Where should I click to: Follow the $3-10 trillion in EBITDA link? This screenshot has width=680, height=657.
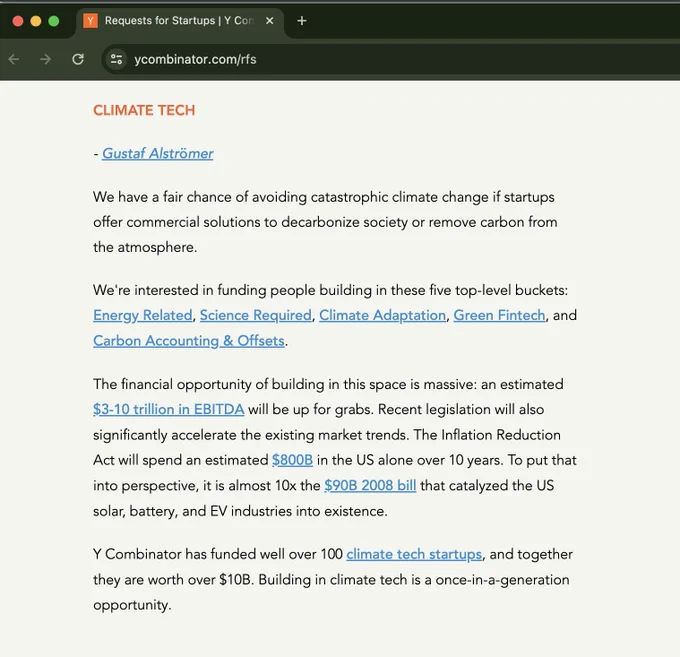tap(169, 409)
